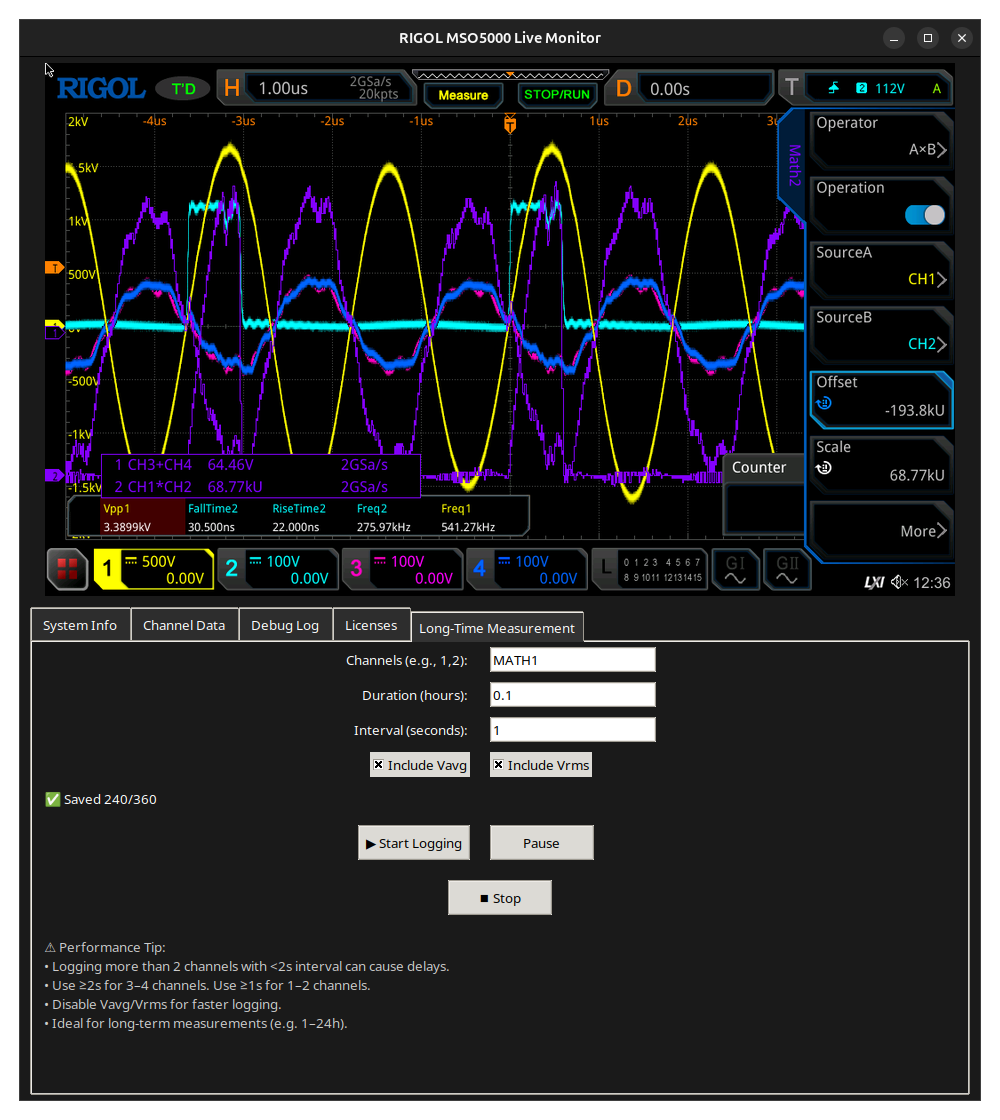Uncheck the Include Vavg checkbox
The width and height of the screenshot is (1000, 1120).
pos(420,765)
